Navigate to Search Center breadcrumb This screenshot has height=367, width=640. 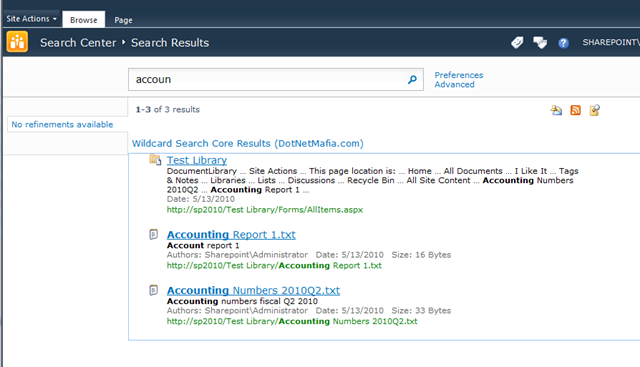(78, 42)
